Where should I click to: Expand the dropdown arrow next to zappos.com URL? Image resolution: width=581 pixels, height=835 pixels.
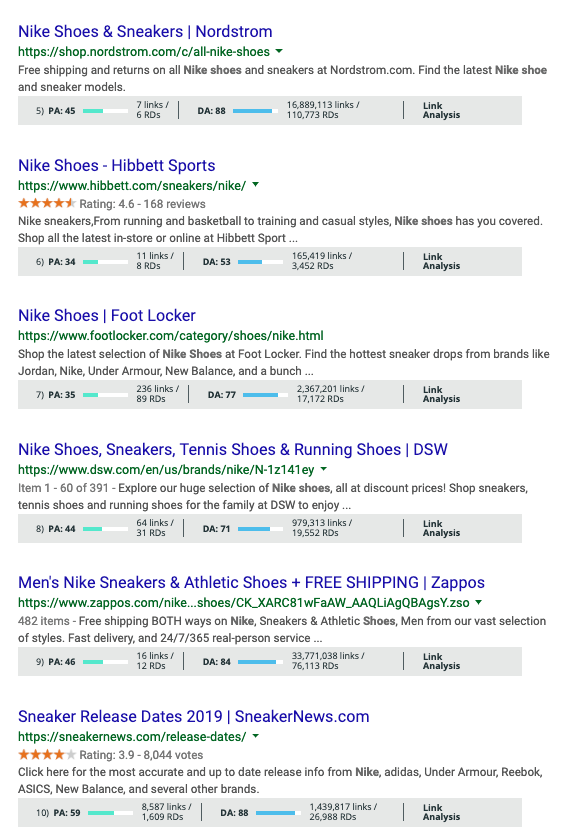coord(478,602)
